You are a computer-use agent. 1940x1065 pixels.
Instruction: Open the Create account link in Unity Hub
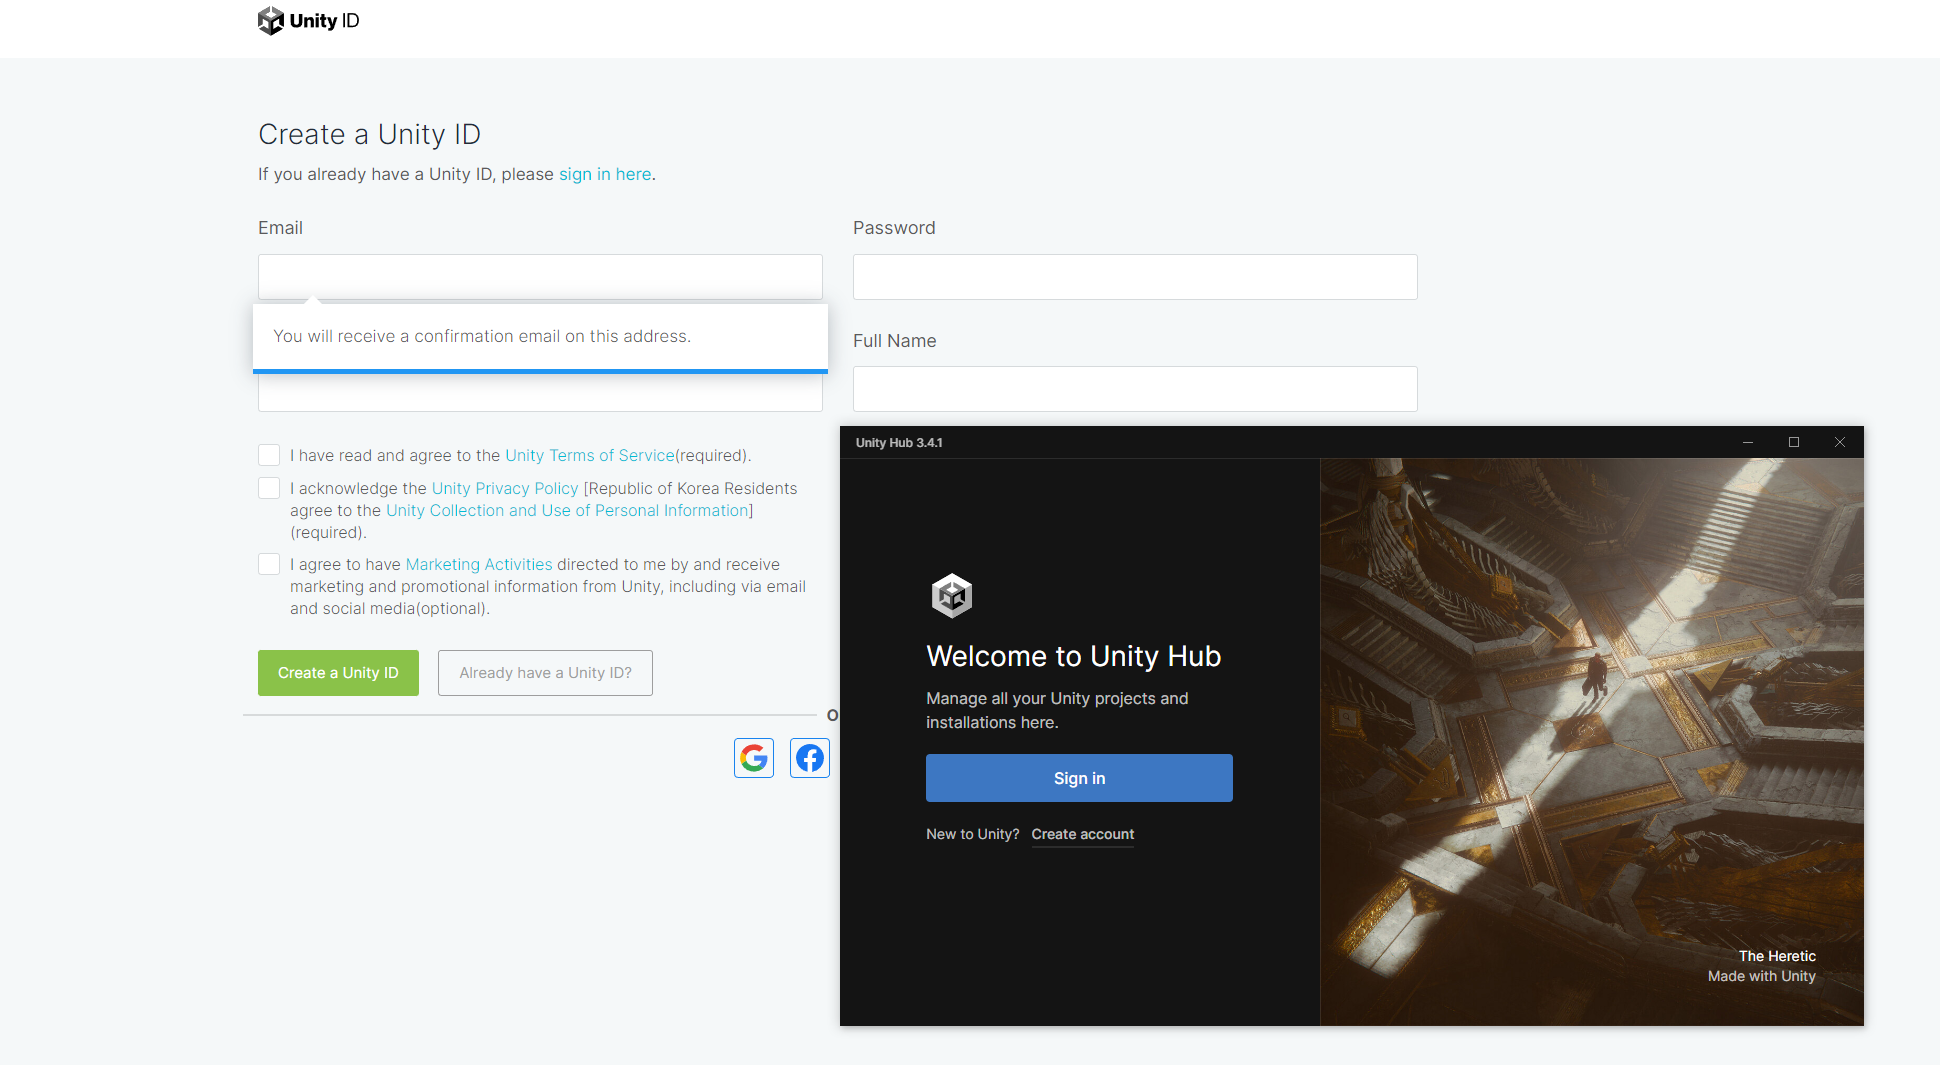click(x=1083, y=834)
